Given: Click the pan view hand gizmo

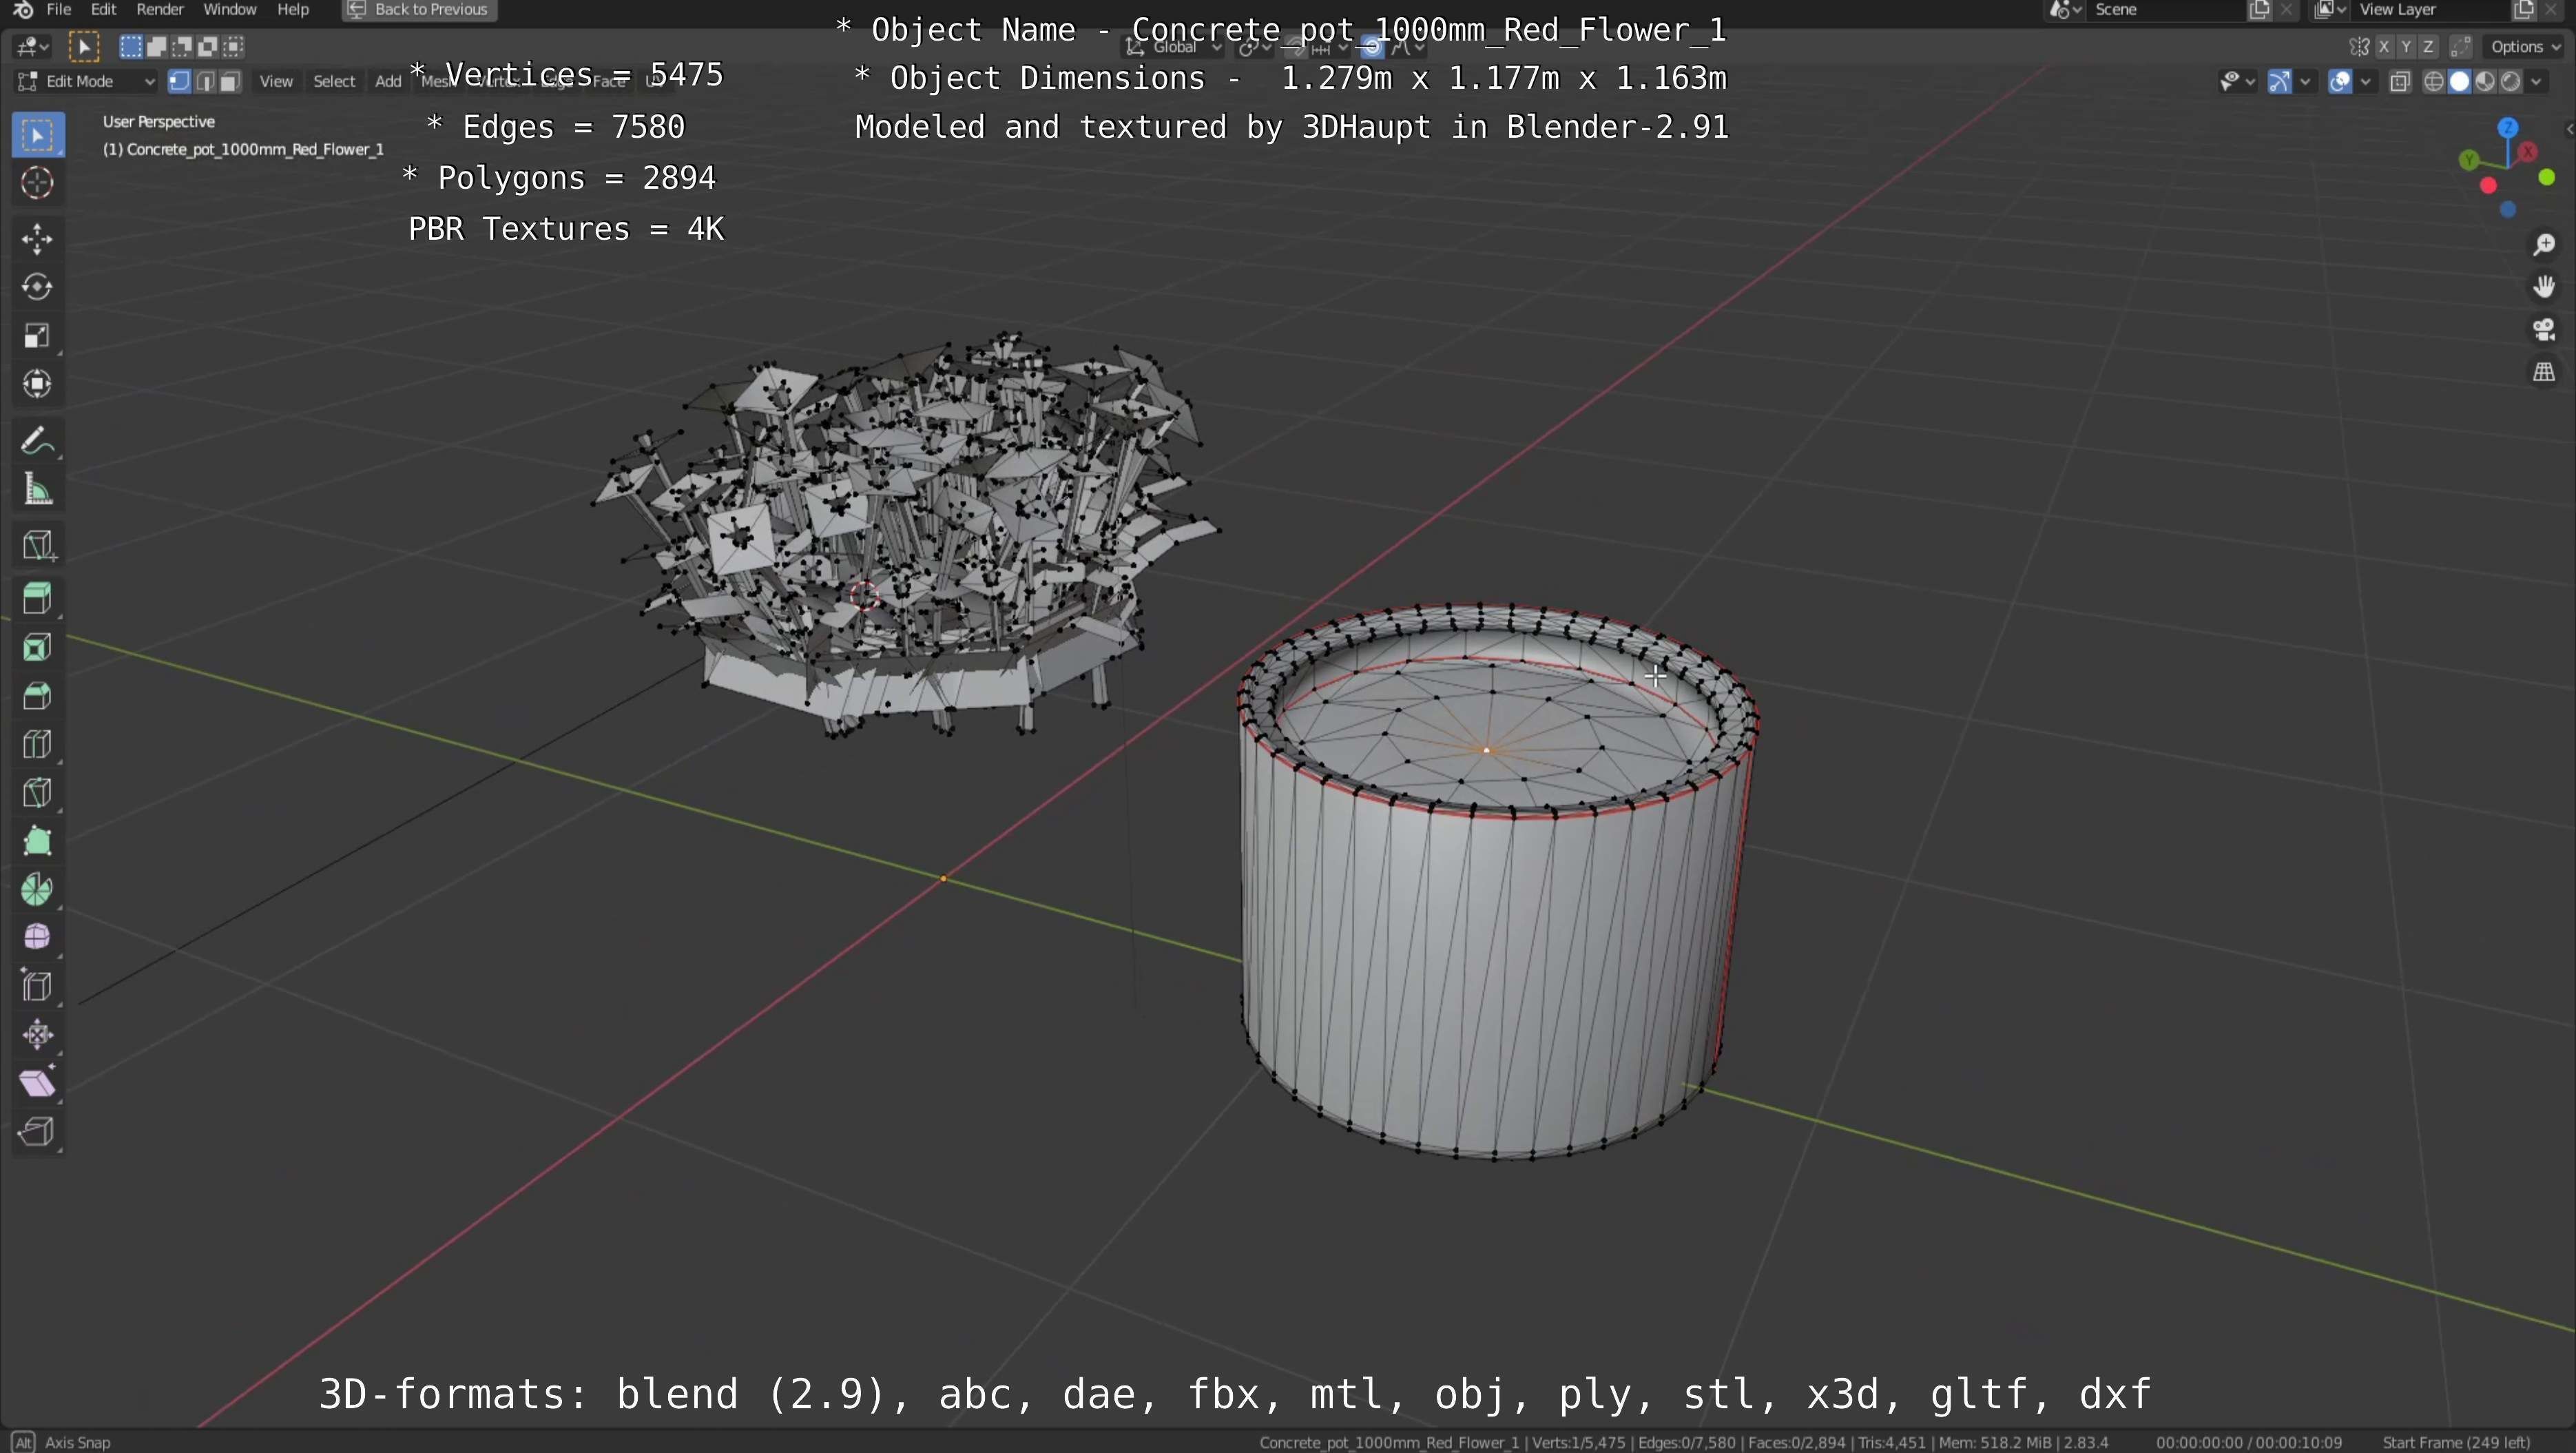Looking at the screenshot, I should point(2544,287).
